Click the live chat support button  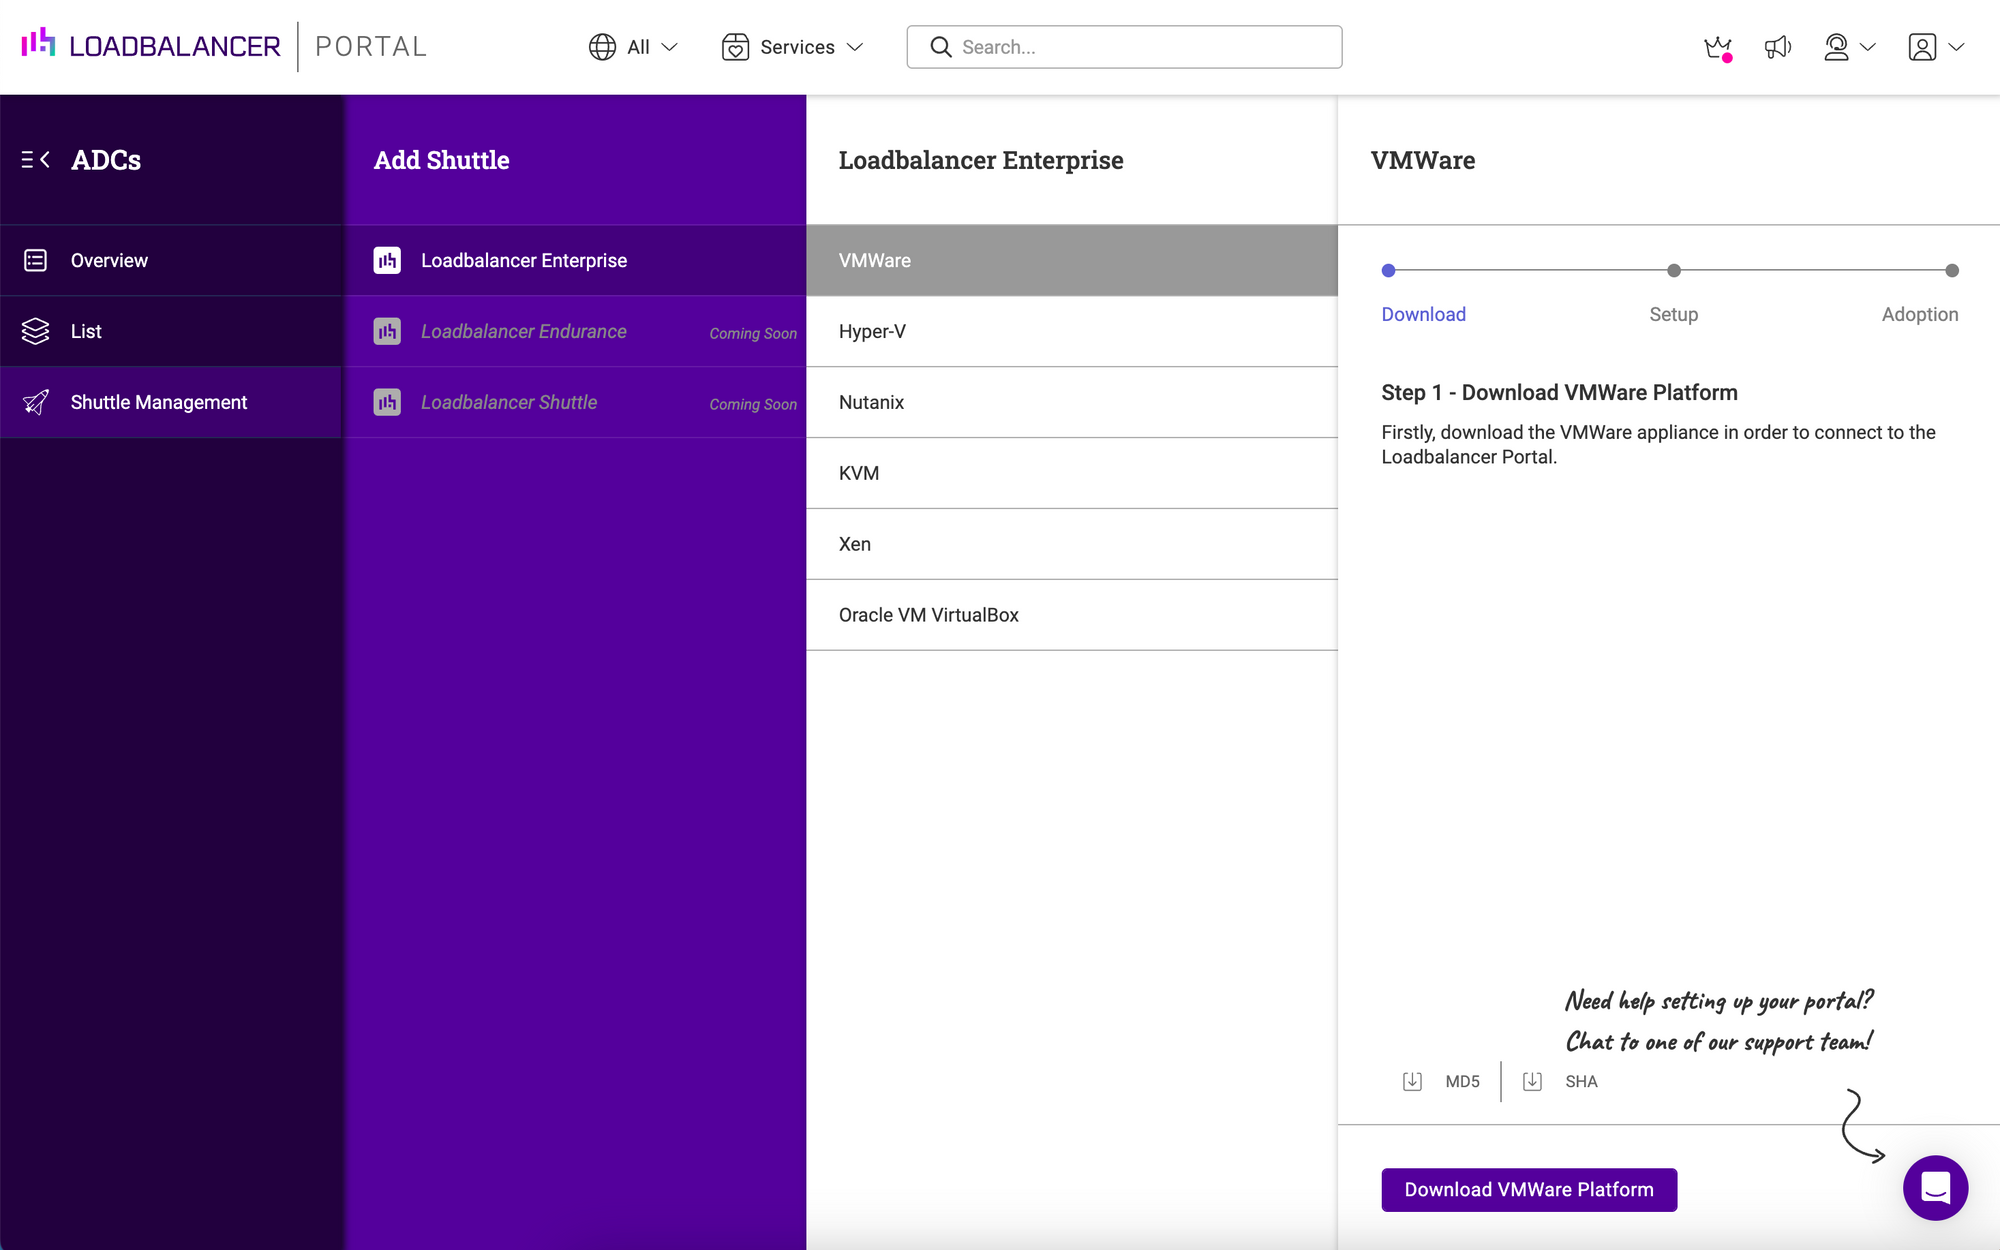(x=1937, y=1187)
